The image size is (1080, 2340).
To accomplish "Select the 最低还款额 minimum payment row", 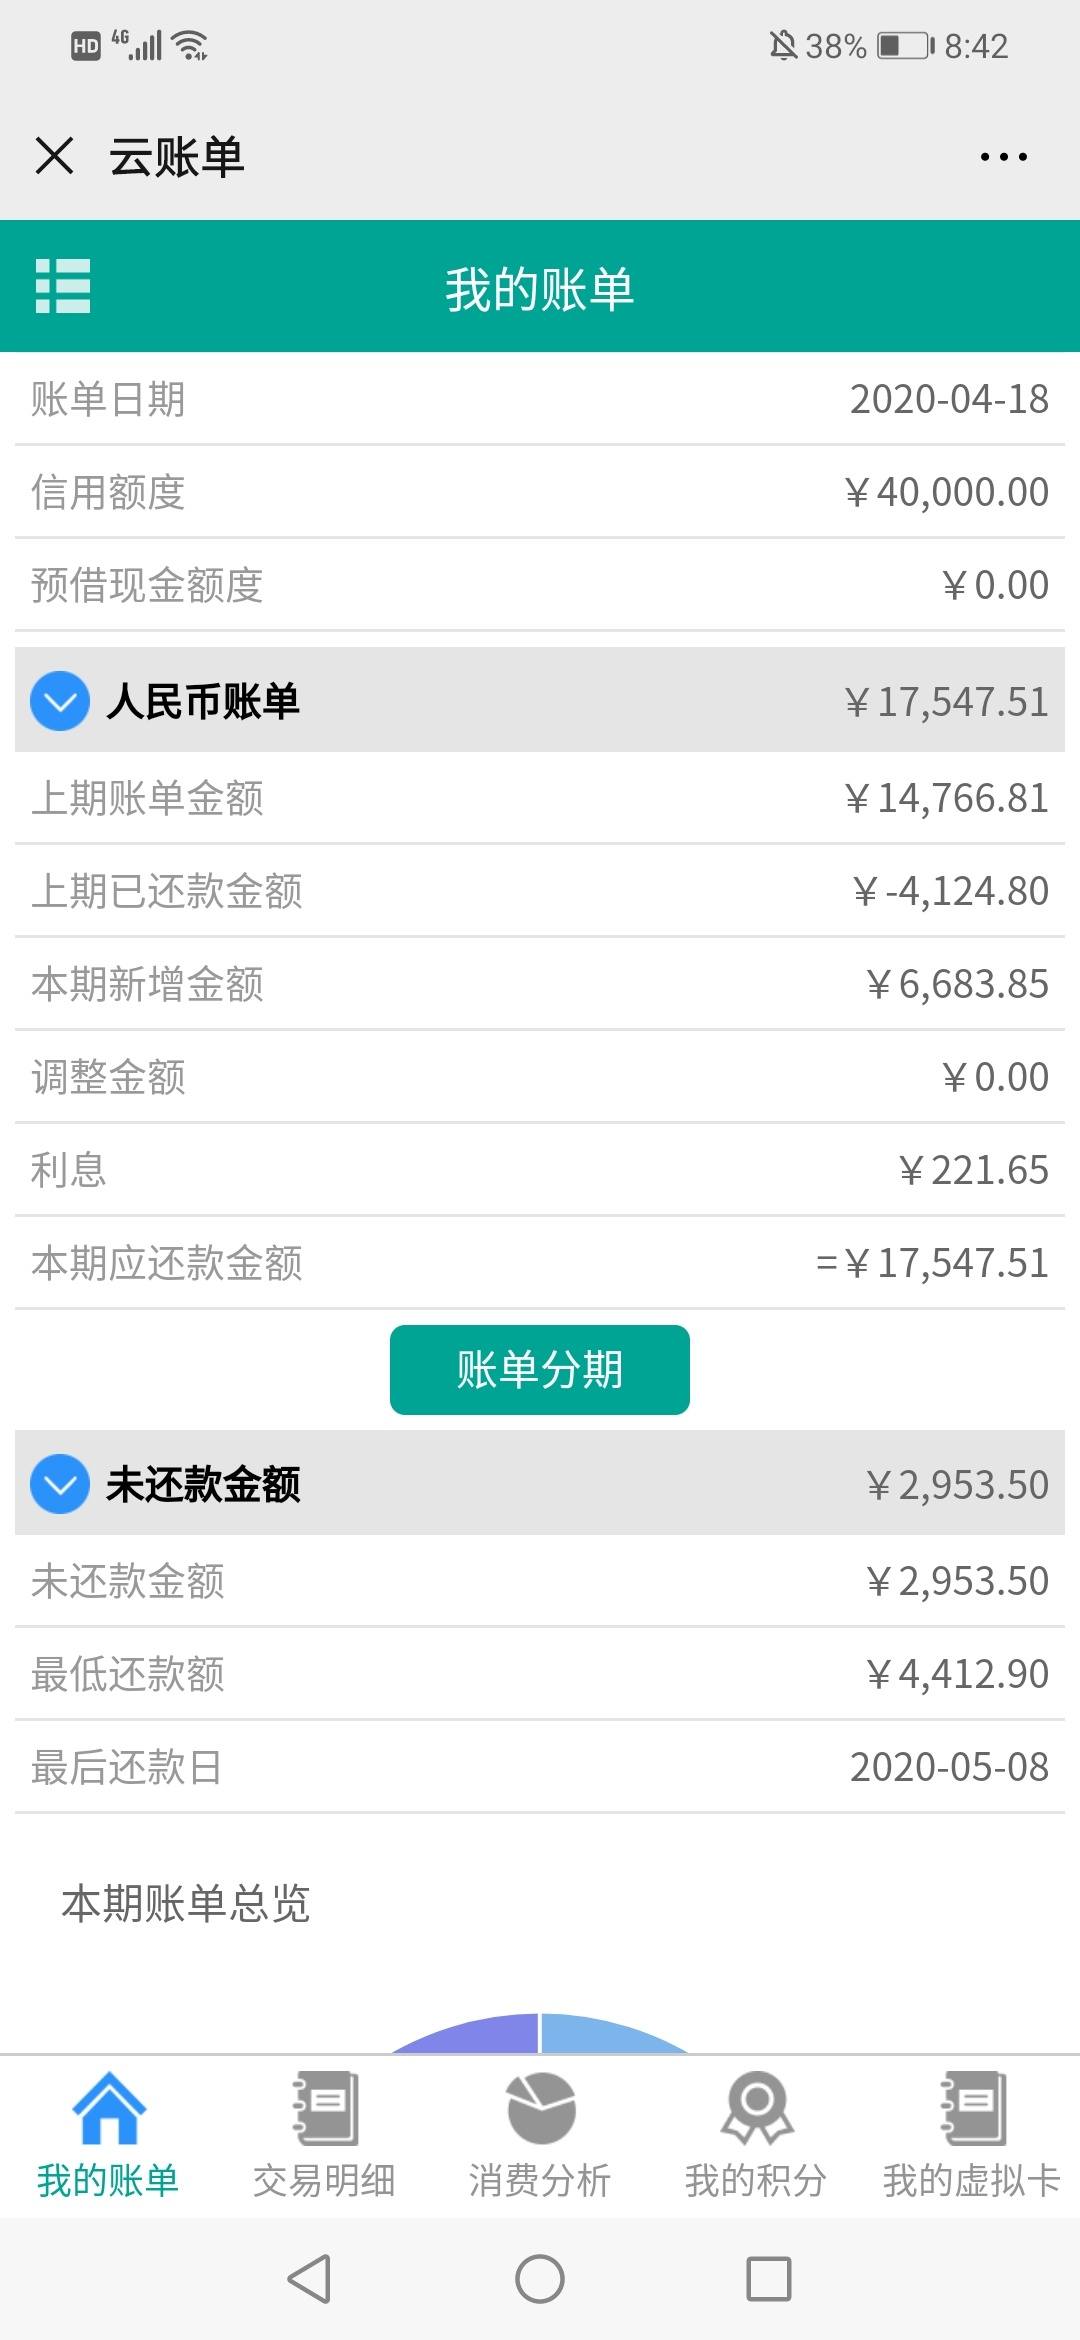I will click(540, 1674).
